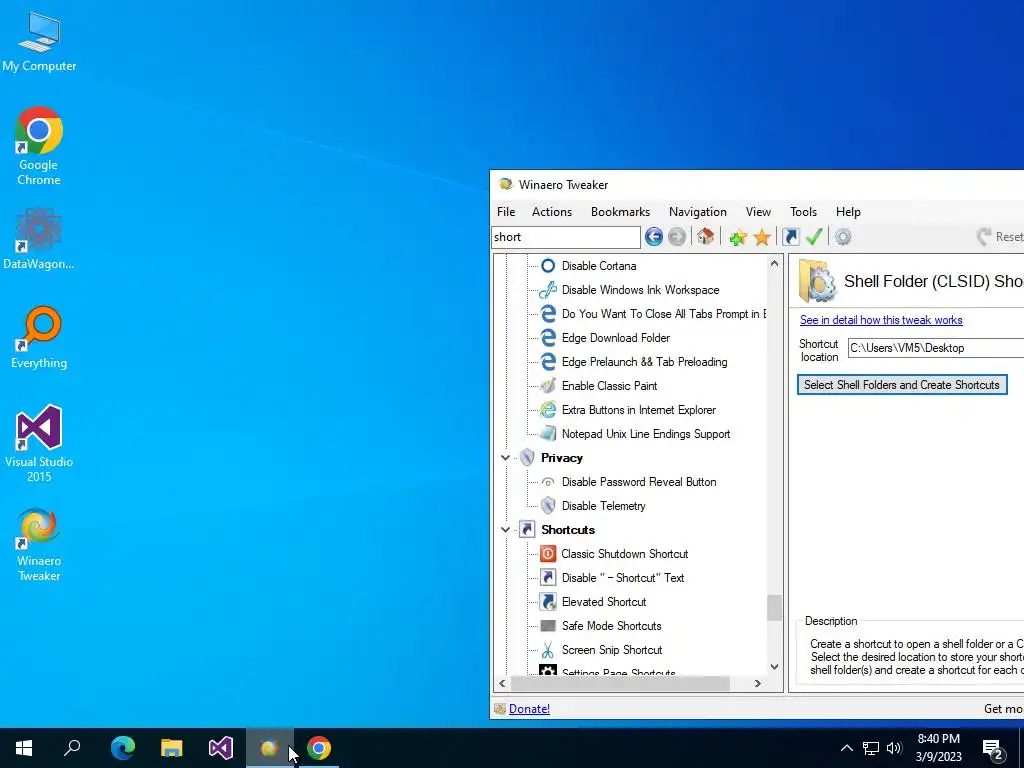Click Select Shell Folders and Create Shortcuts

[902, 385]
